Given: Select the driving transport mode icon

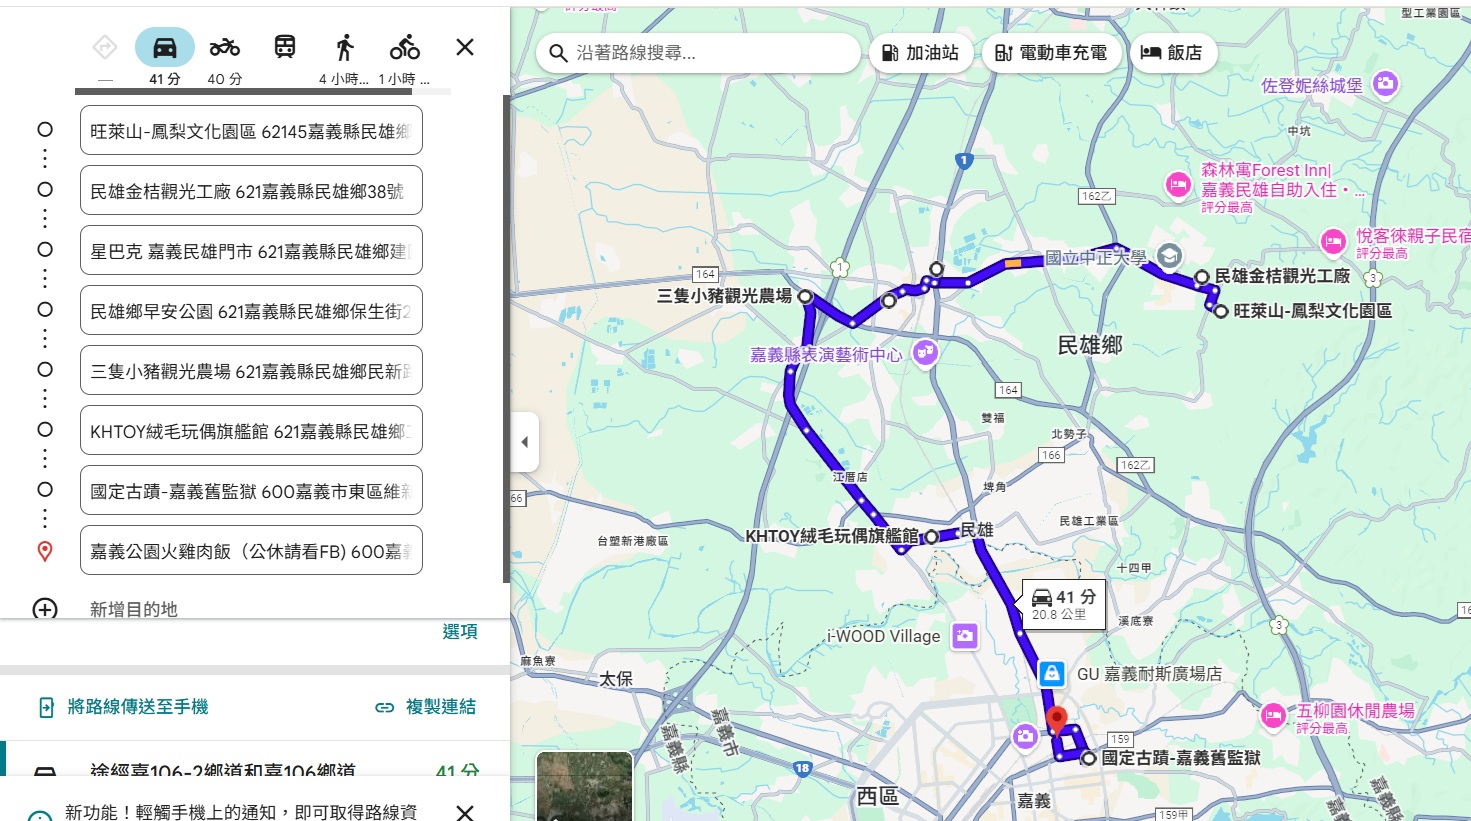Looking at the screenshot, I should [x=164, y=46].
